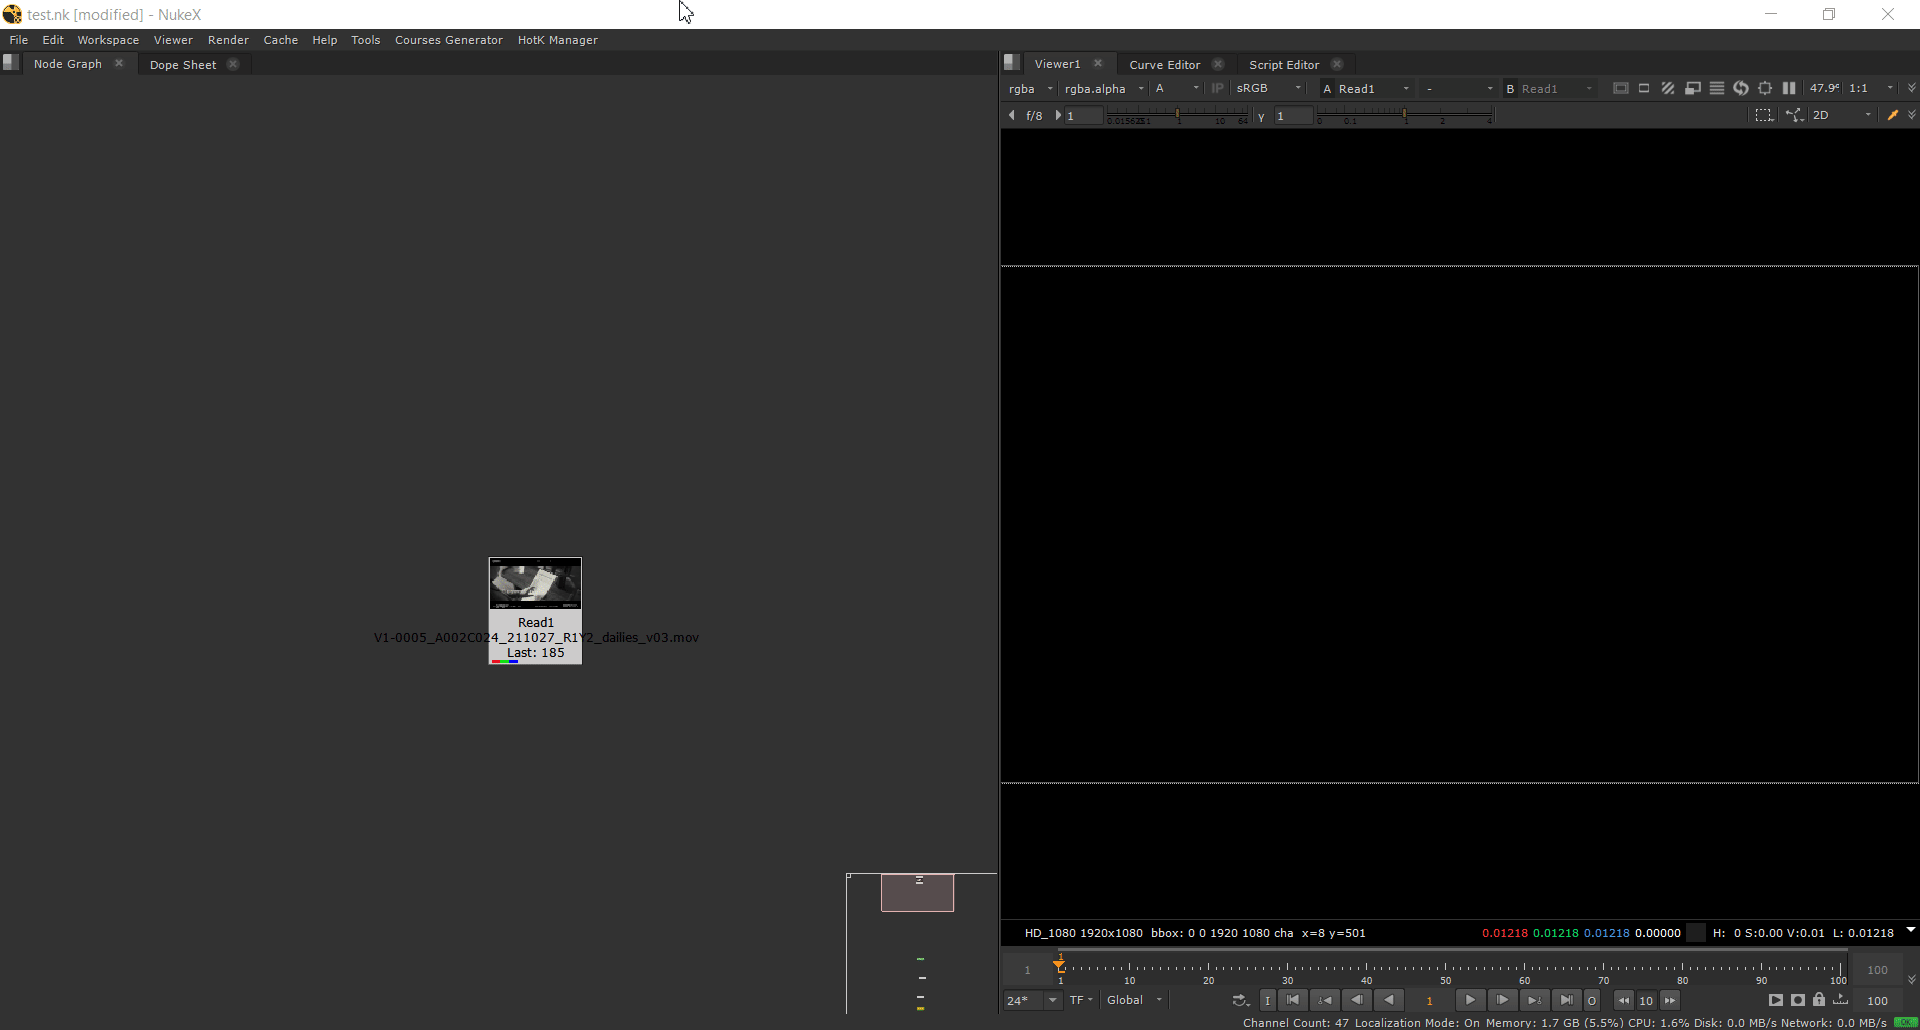Click the full-frame processing refresh icon
The width and height of the screenshot is (1920, 1030).
click(x=1741, y=88)
